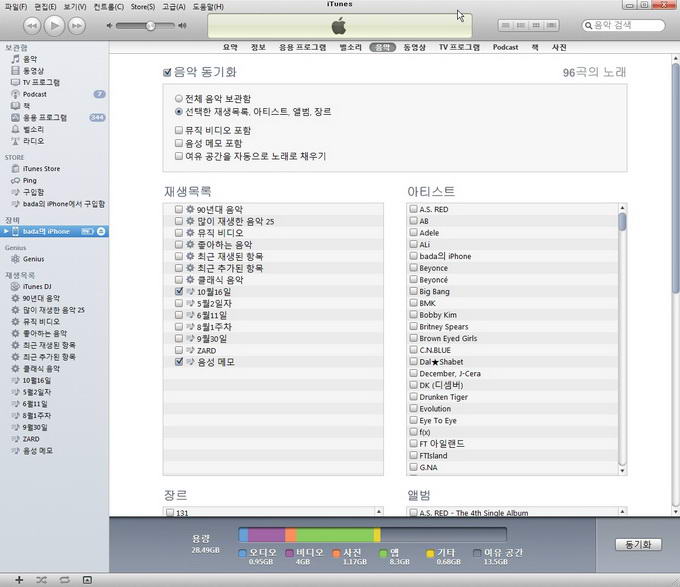Open 음악 library in sidebar

pos(29,59)
